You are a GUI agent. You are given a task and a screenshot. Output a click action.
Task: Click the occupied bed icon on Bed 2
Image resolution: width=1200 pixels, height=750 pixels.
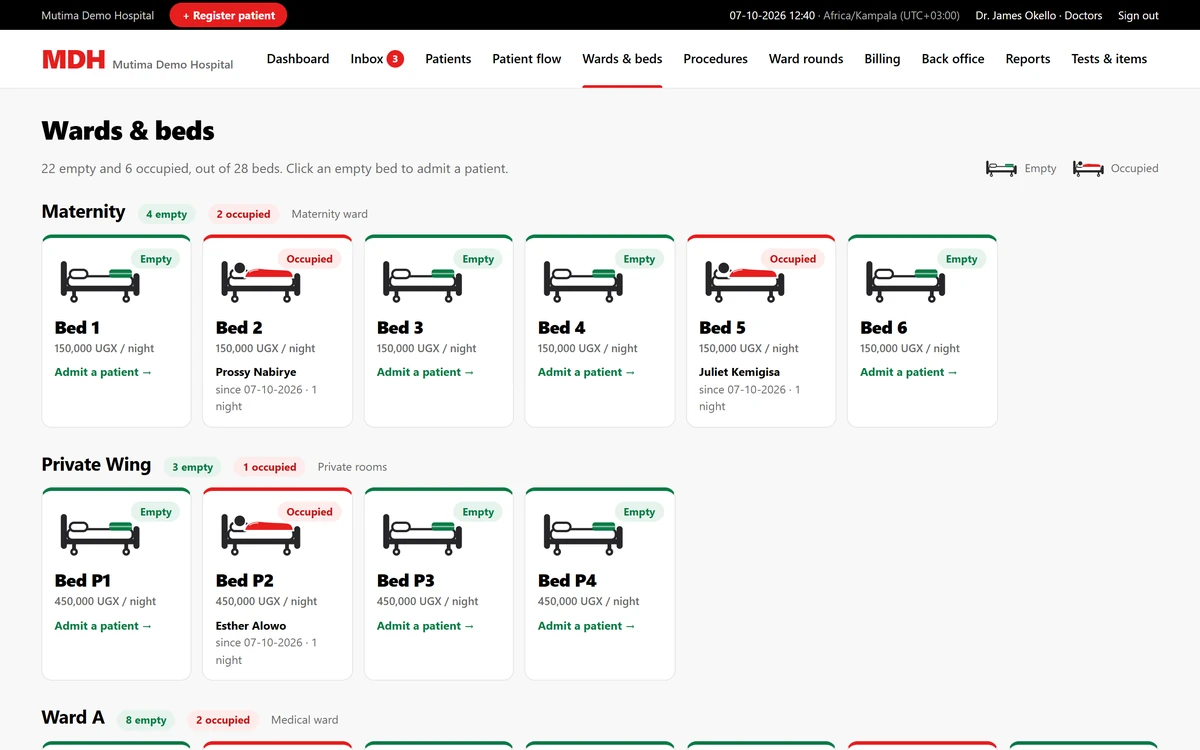261,282
